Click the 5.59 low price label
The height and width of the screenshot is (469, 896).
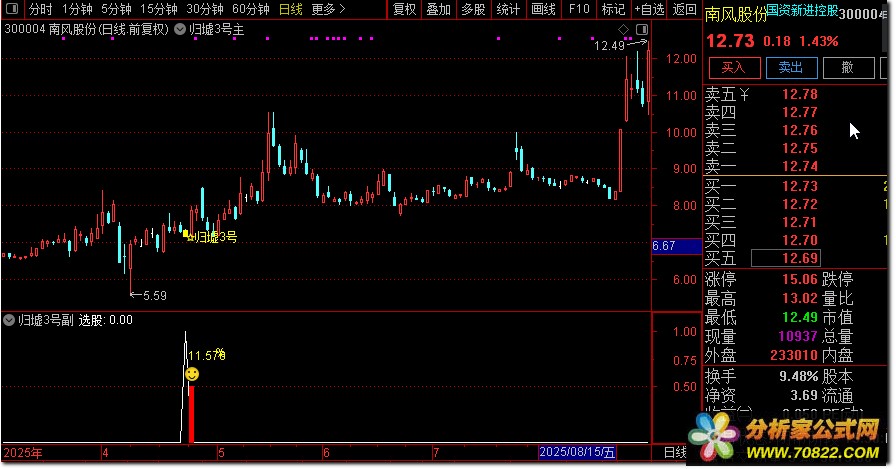(x=154, y=296)
